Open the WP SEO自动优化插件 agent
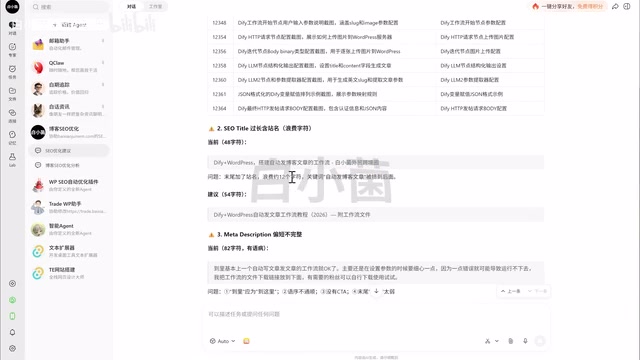Screen dimensions: 640x360 pyautogui.click(x=69, y=185)
